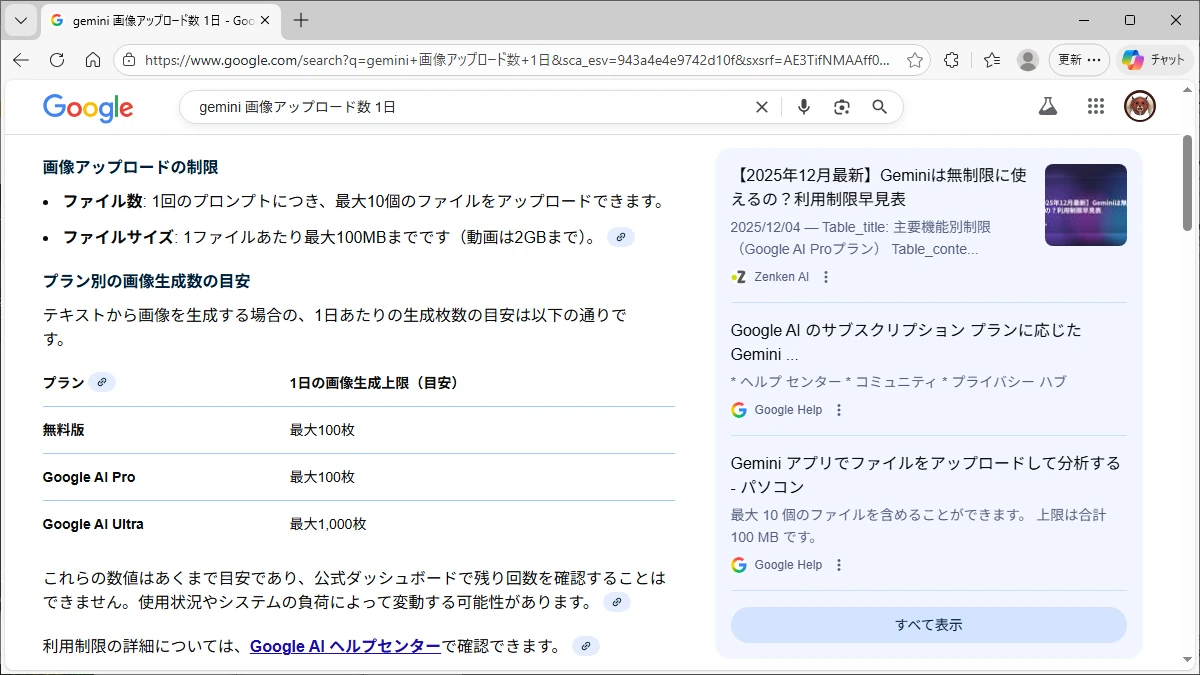Image resolution: width=1200 pixels, height=675 pixels.
Task: Open a new browser tab
Action: pyautogui.click(x=301, y=20)
